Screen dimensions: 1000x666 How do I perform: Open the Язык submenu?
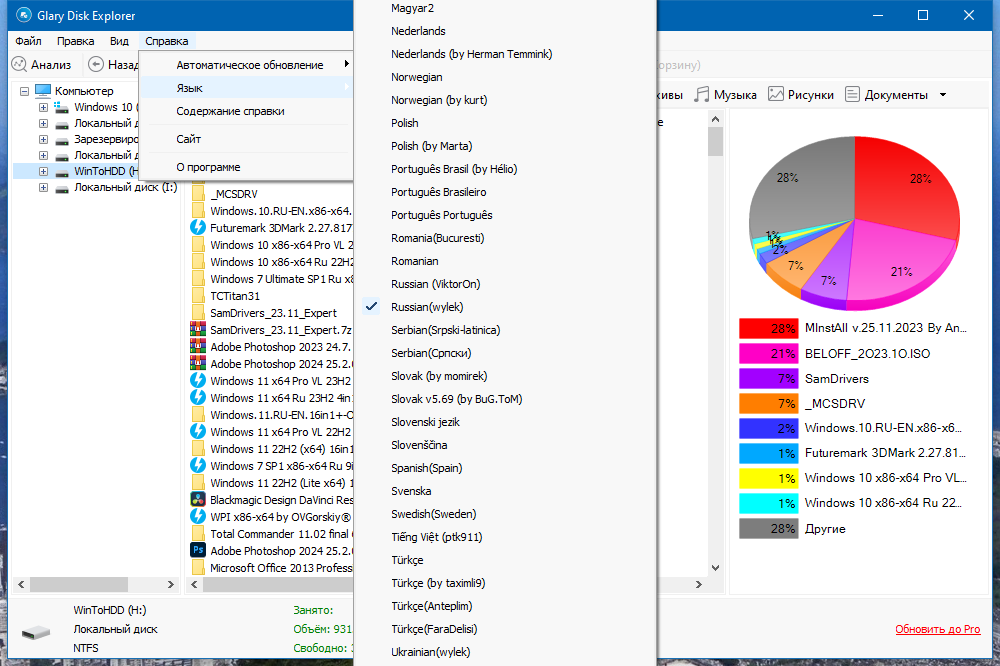(x=246, y=87)
